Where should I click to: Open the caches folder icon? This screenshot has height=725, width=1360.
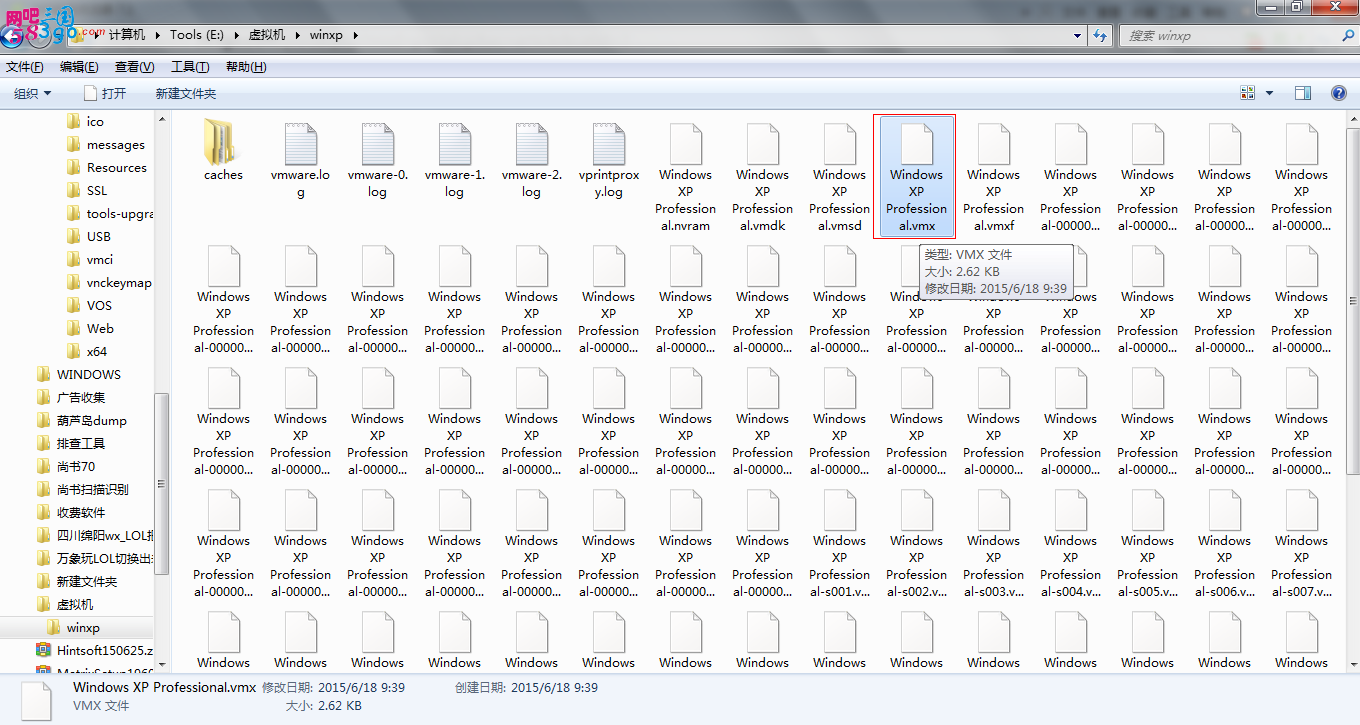pos(223,142)
